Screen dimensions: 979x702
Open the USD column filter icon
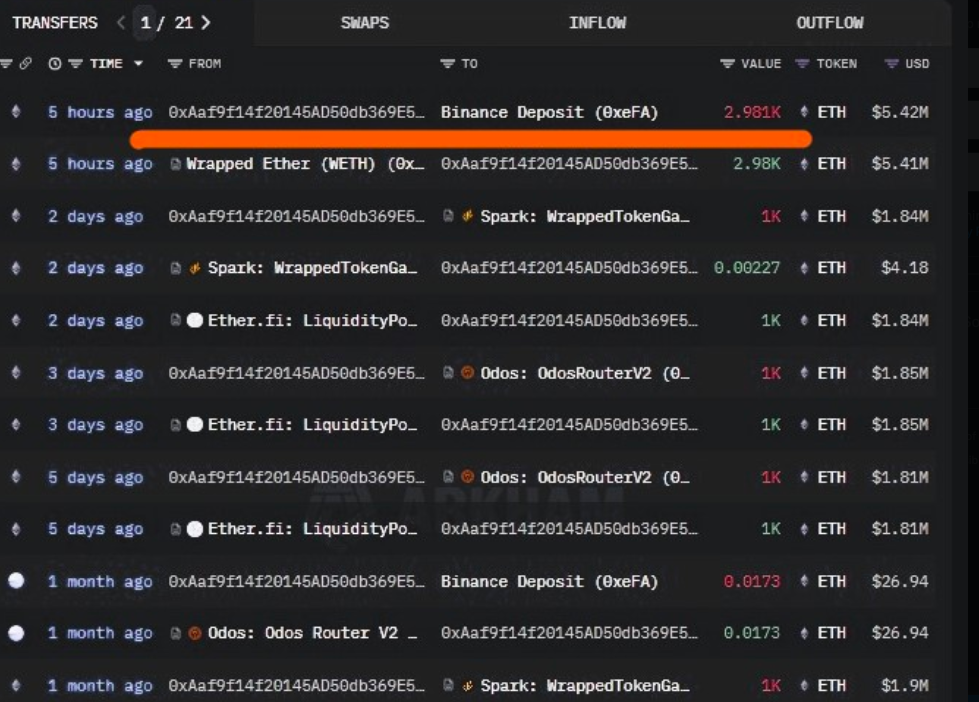point(892,63)
